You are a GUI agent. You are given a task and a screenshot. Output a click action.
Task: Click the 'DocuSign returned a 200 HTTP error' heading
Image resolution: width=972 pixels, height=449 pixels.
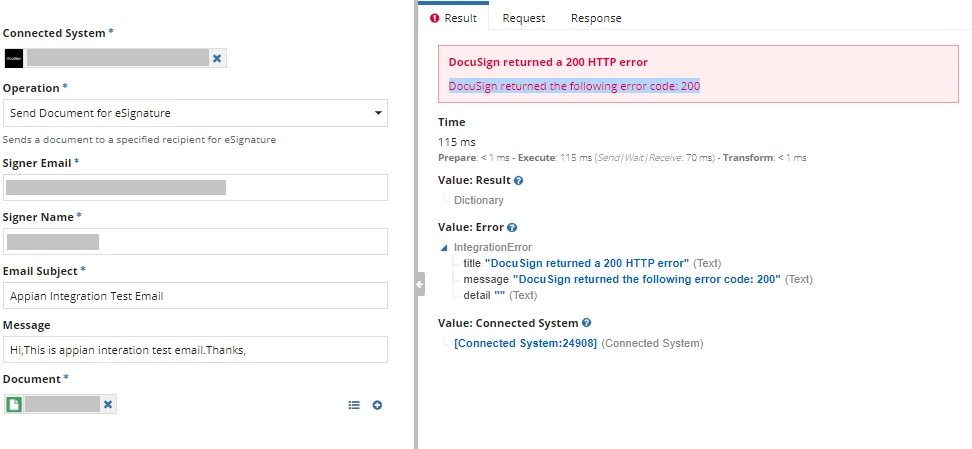[x=548, y=62]
